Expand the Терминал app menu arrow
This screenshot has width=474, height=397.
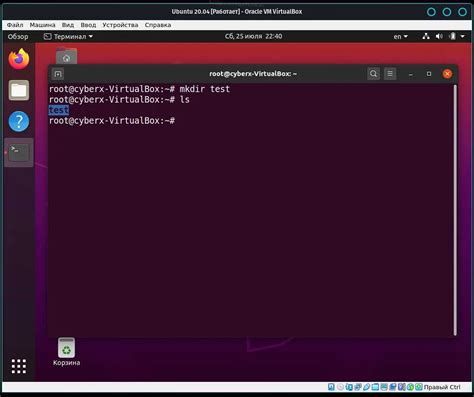91,36
